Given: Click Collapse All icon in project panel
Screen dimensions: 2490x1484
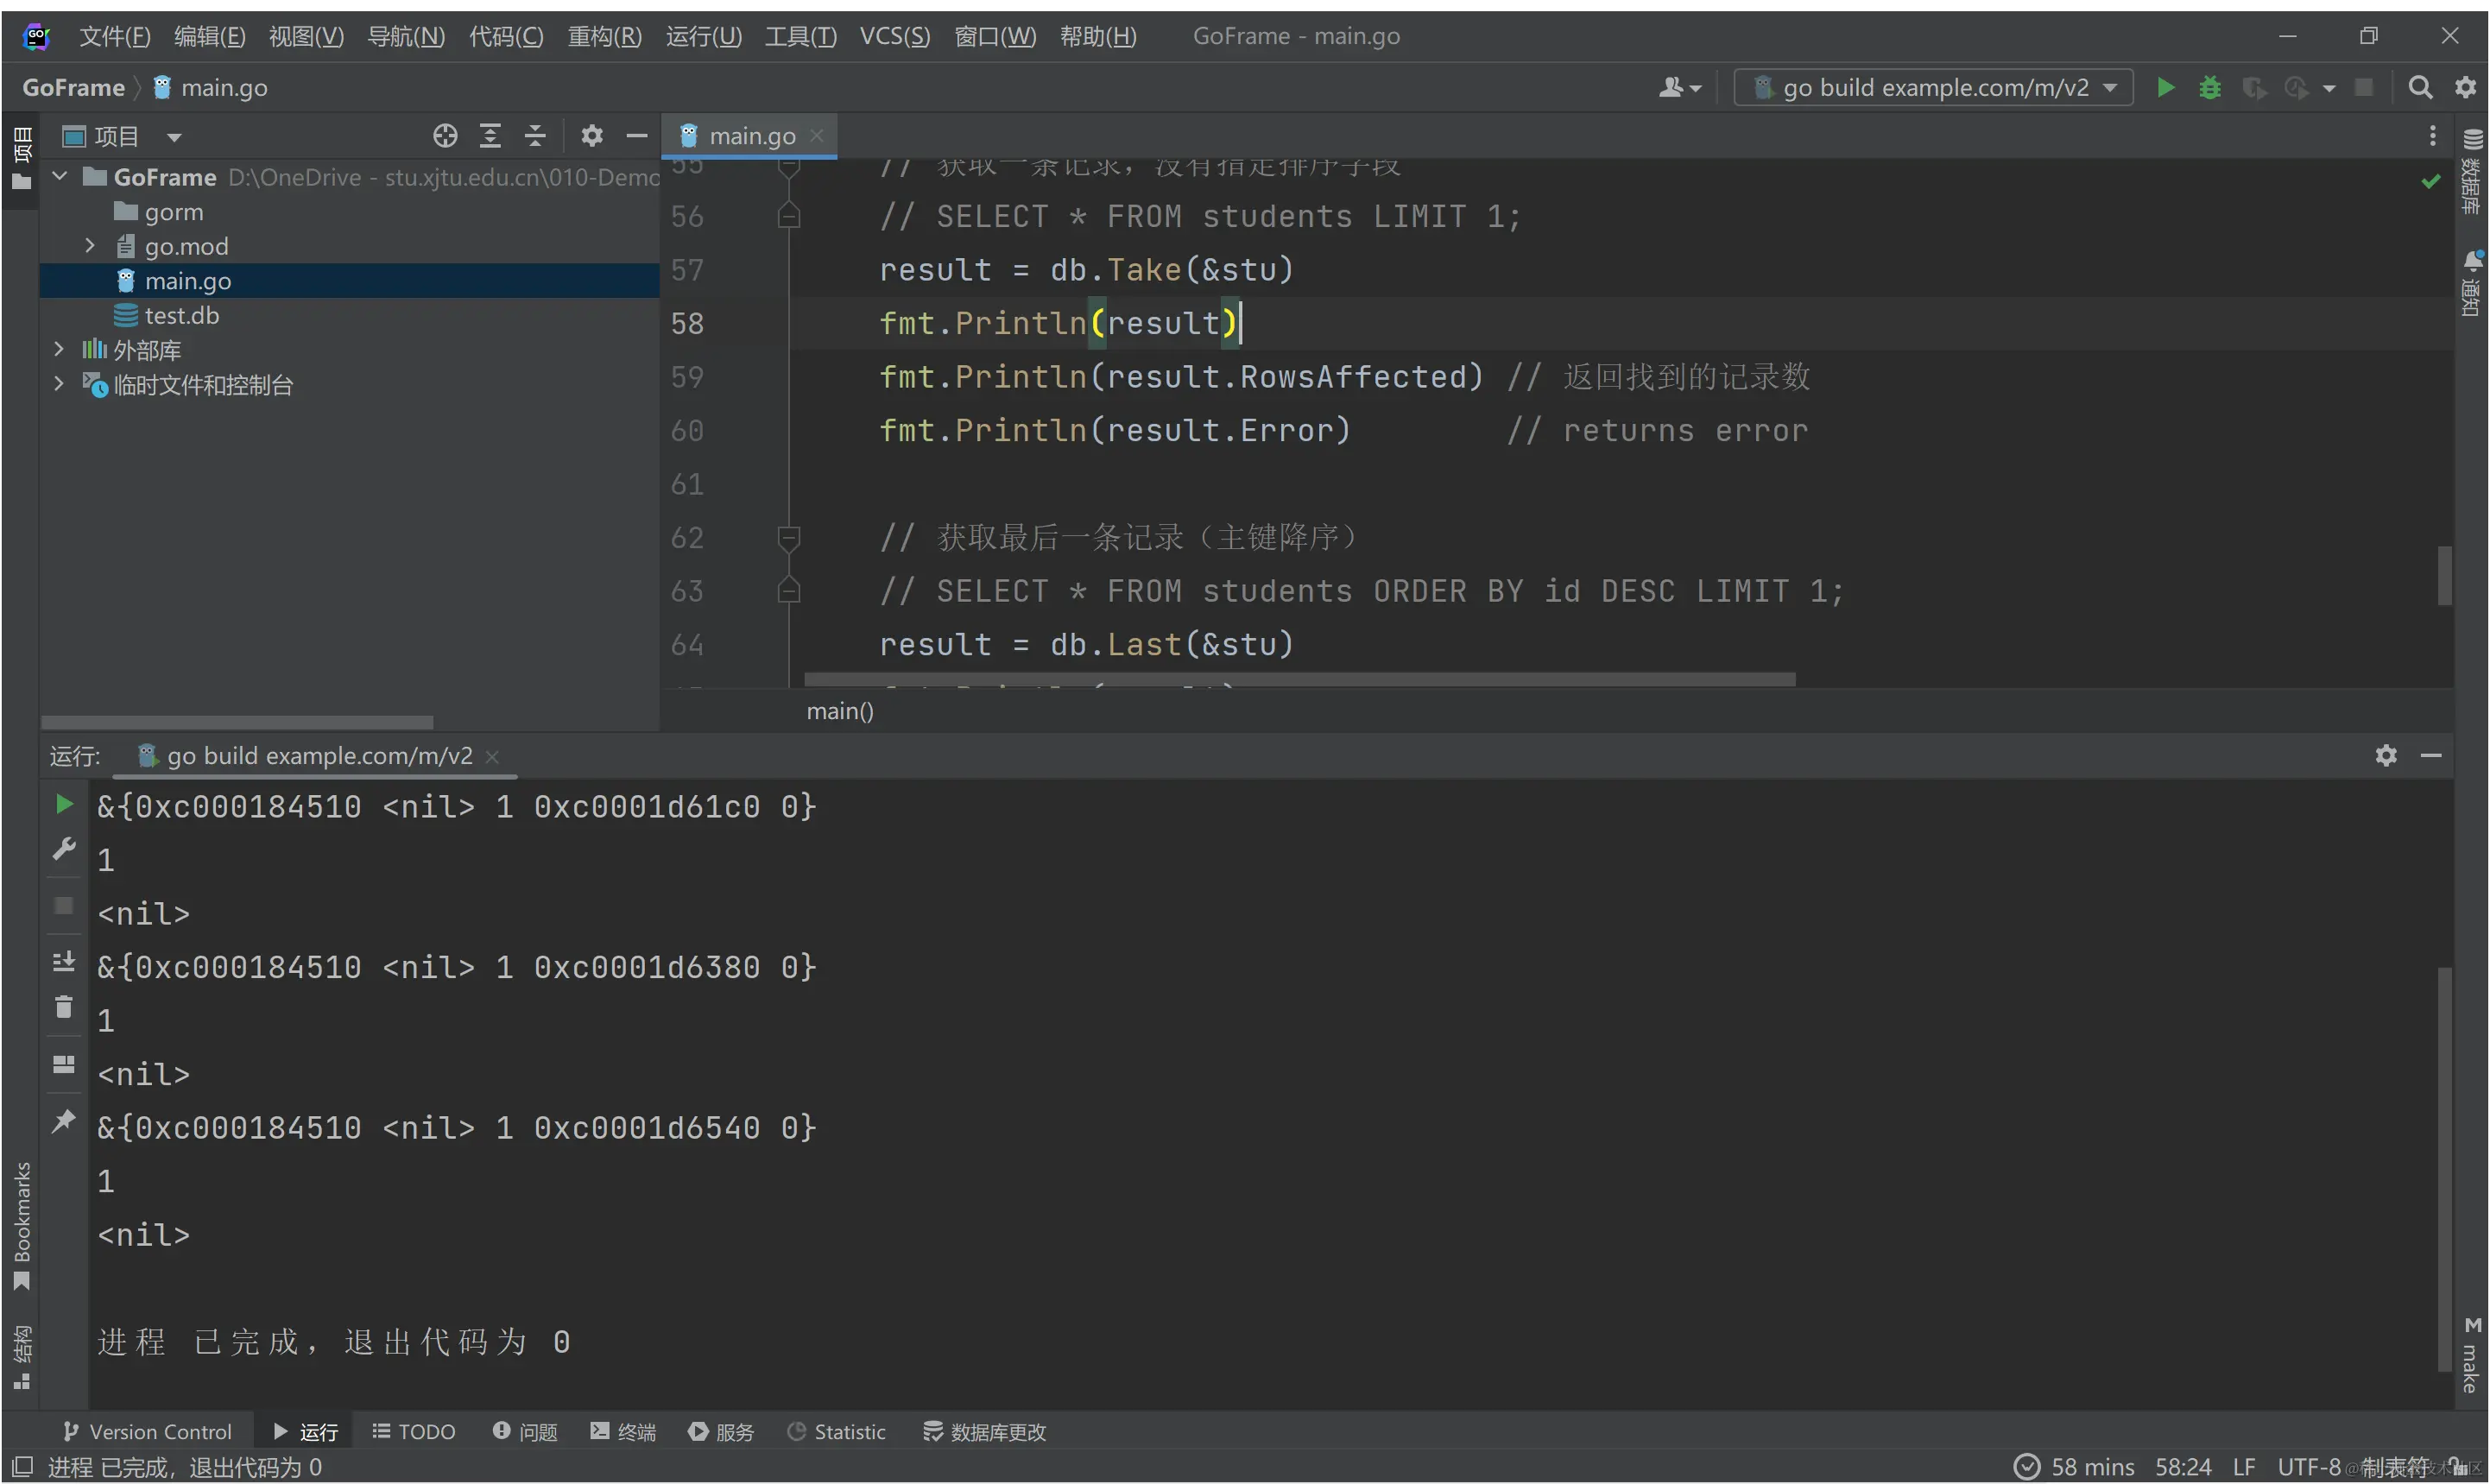Looking at the screenshot, I should point(536,136).
